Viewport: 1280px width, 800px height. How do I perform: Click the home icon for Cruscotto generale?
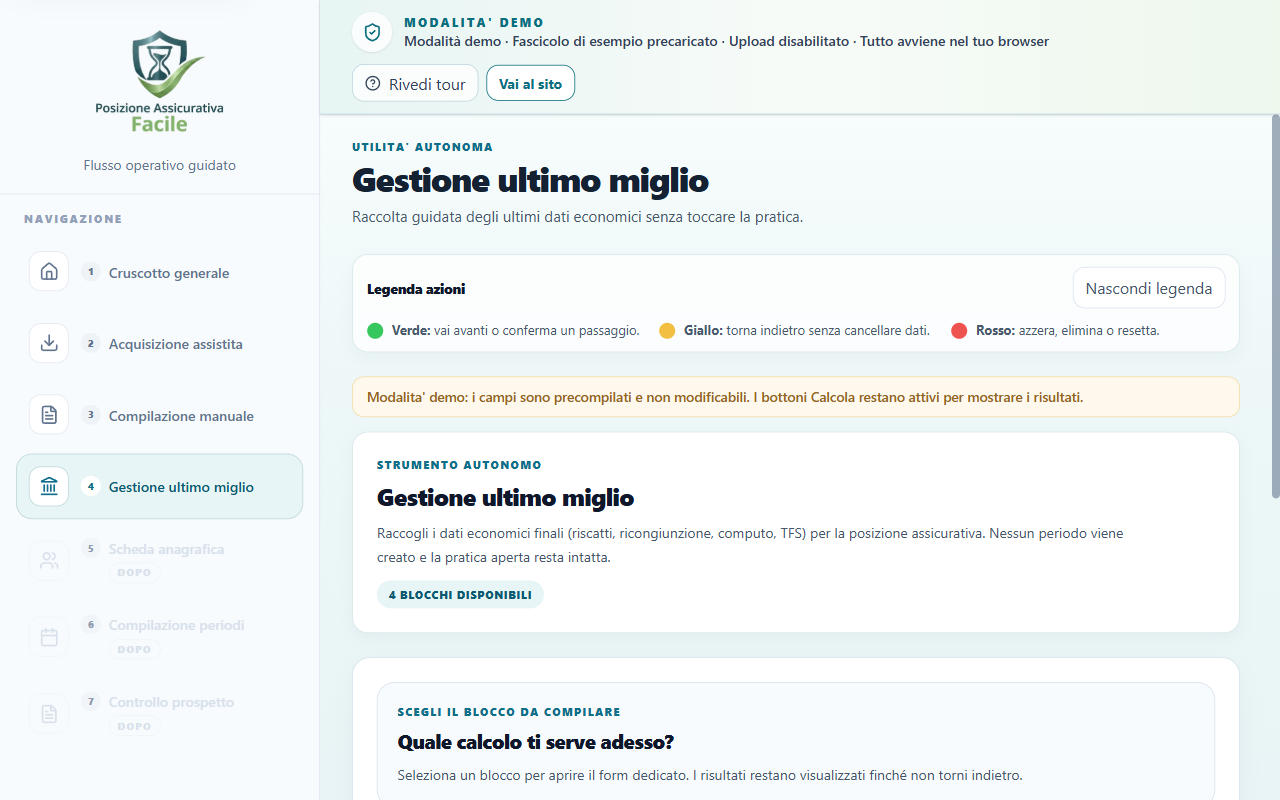[x=49, y=272]
